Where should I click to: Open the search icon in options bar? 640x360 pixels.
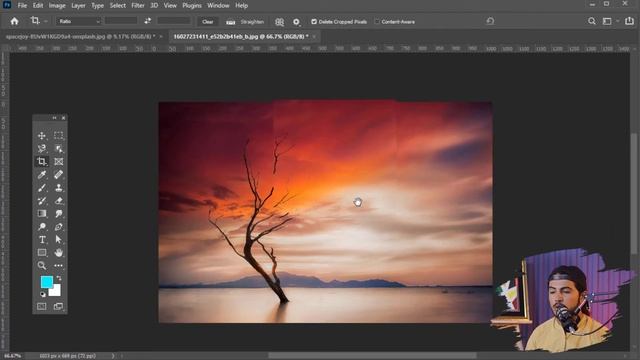click(591, 21)
